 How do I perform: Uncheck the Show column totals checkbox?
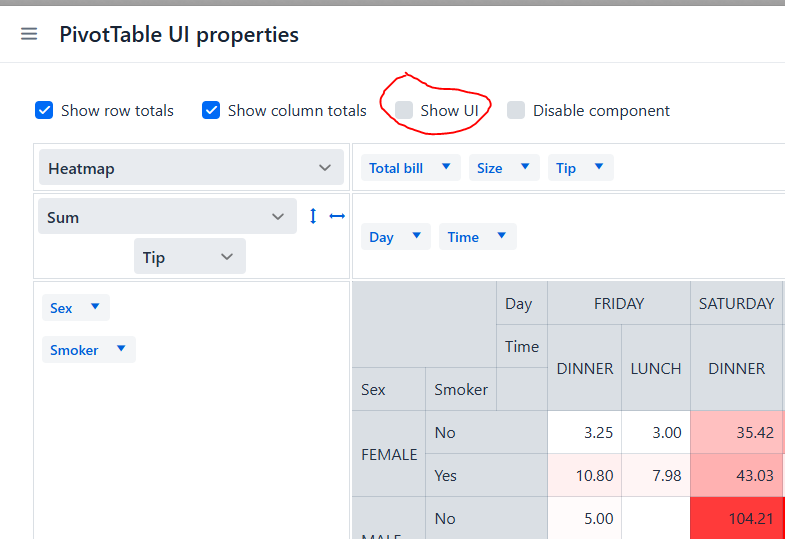[211, 110]
